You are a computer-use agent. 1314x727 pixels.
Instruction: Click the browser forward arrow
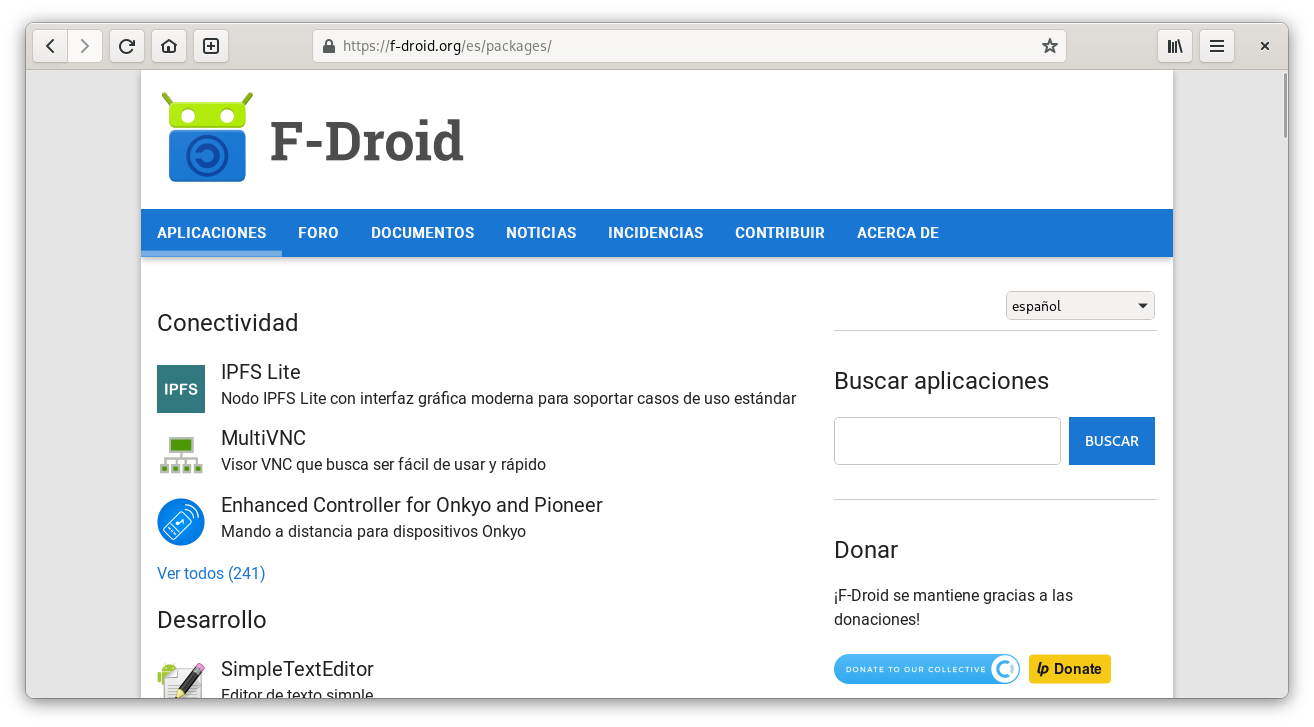coord(85,46)
